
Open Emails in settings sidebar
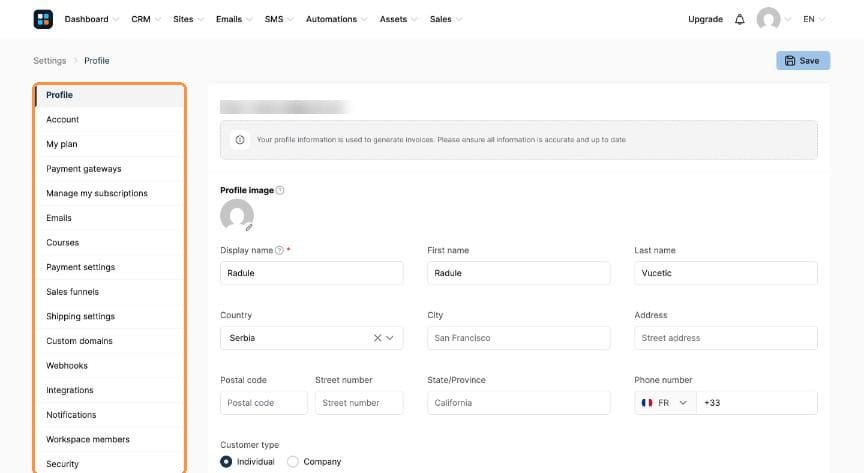click(x=109, y=218)
